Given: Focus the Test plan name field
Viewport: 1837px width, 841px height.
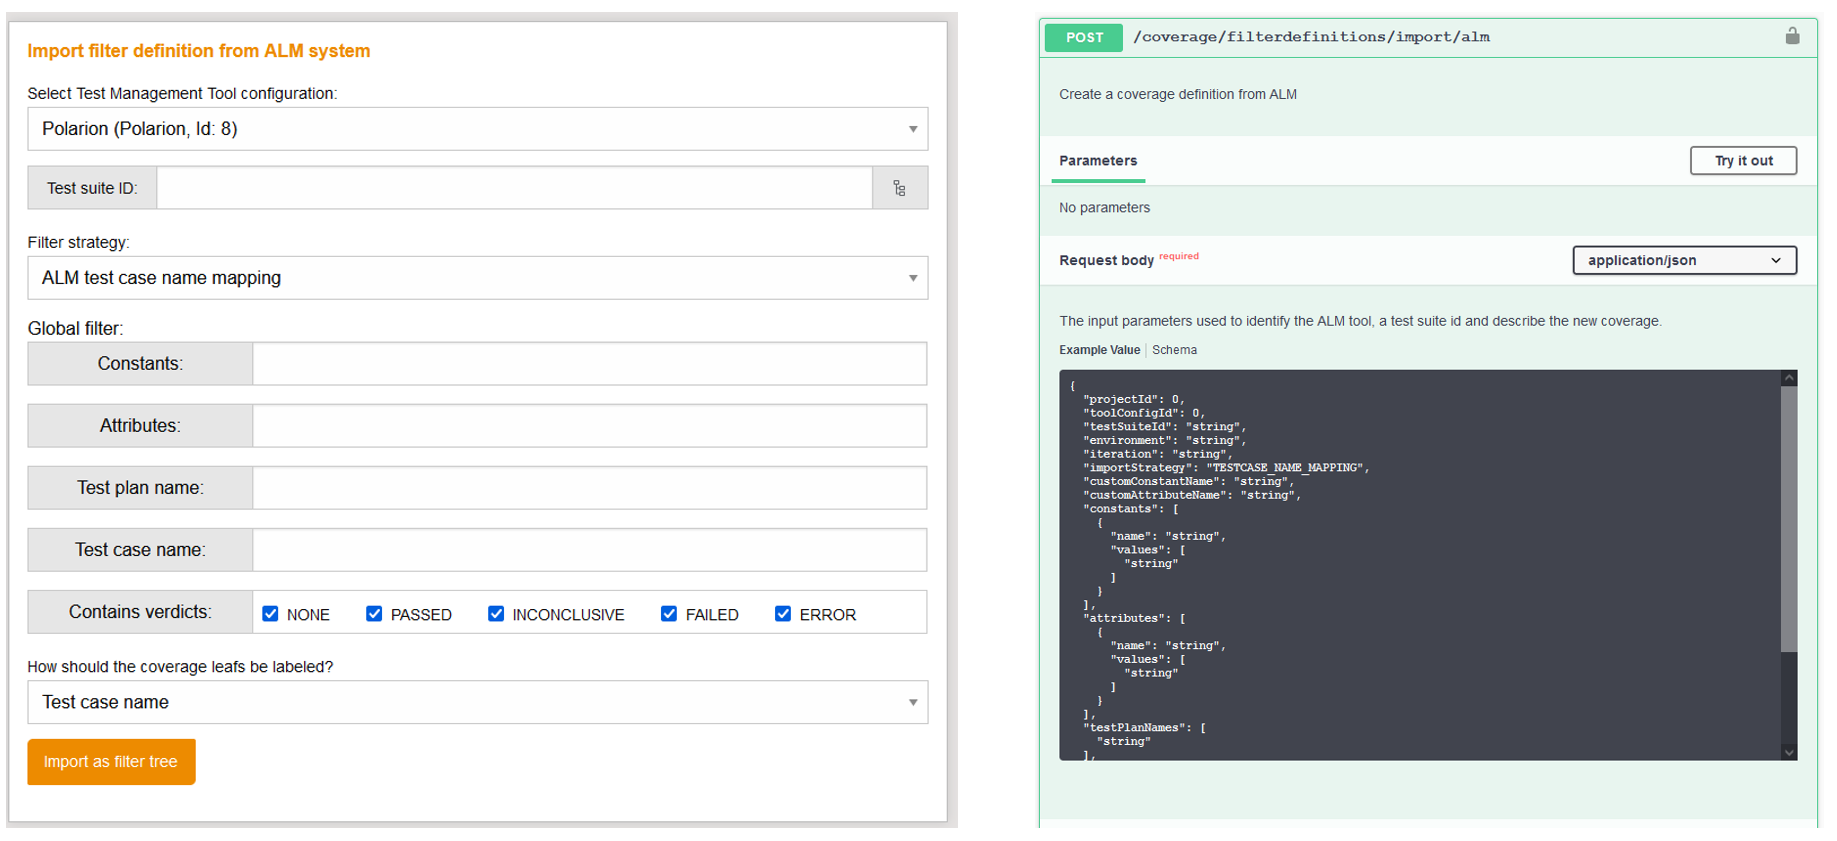Looking at the screenshot, I should pyautogui.click(x=589, y=488).
